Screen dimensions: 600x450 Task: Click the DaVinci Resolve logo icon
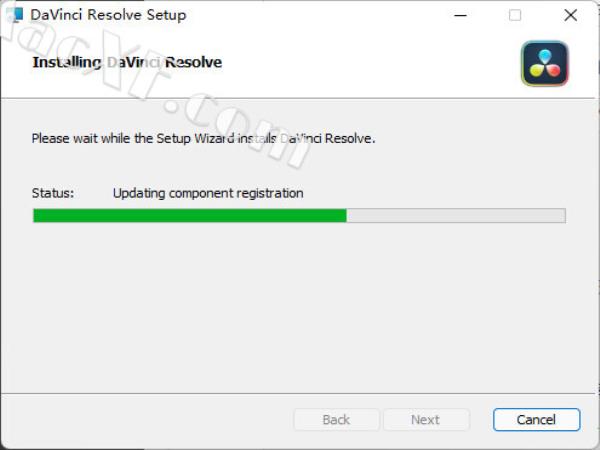[x=545, y=64]
